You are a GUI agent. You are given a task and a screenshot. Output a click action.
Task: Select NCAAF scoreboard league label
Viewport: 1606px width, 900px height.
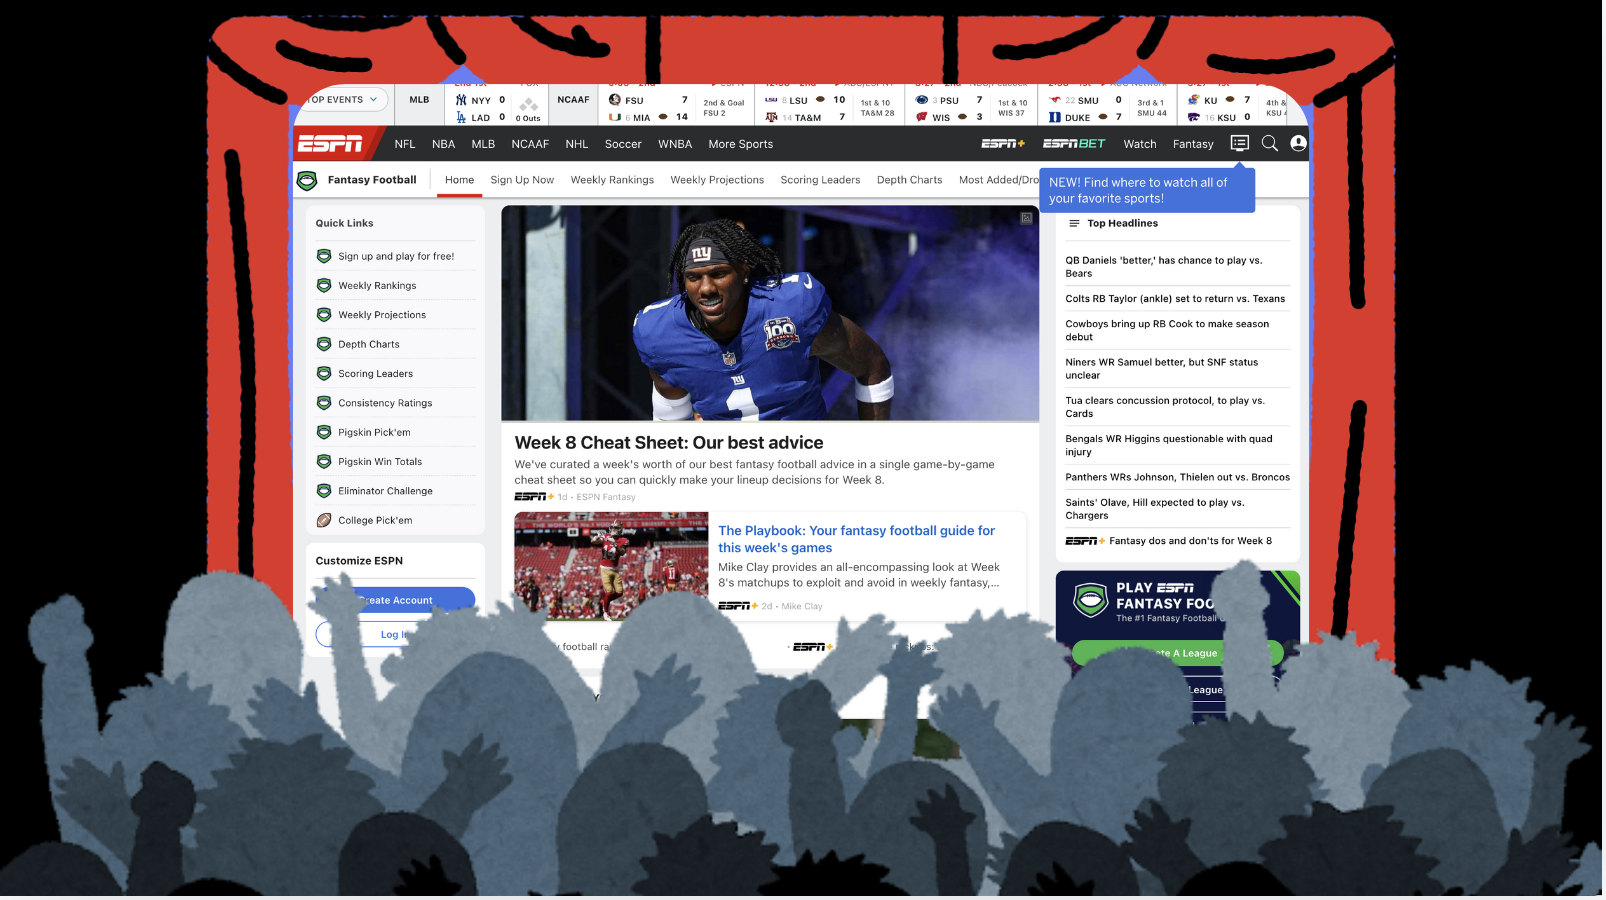pos(573,100)
